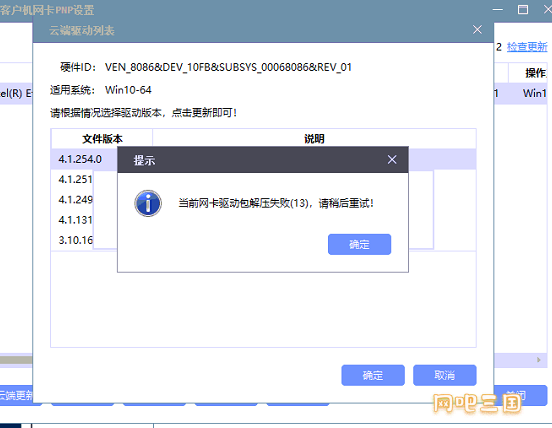This screenshot has width=552, height=428.
Task: Click the 说明 column header
Action: click(x=314, y=139)
